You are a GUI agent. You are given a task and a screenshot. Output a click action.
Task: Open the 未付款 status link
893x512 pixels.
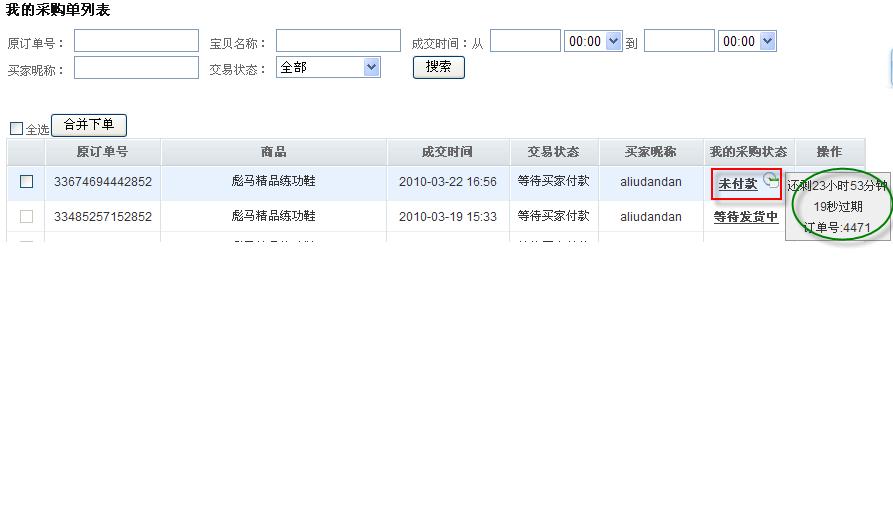point(738,184)
